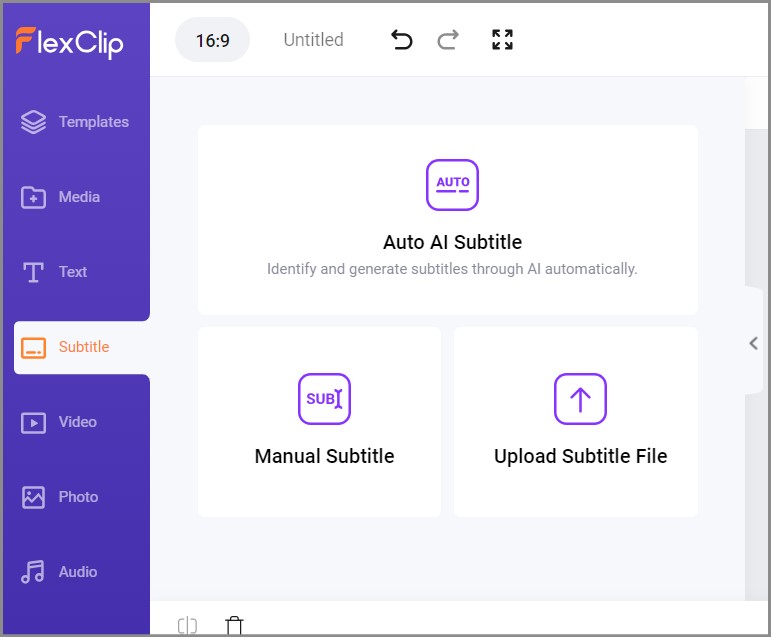Image resolution: width=771 pixels, height=637 pixels.
Task: Click the split clip icon
Action: click(187, 626)
